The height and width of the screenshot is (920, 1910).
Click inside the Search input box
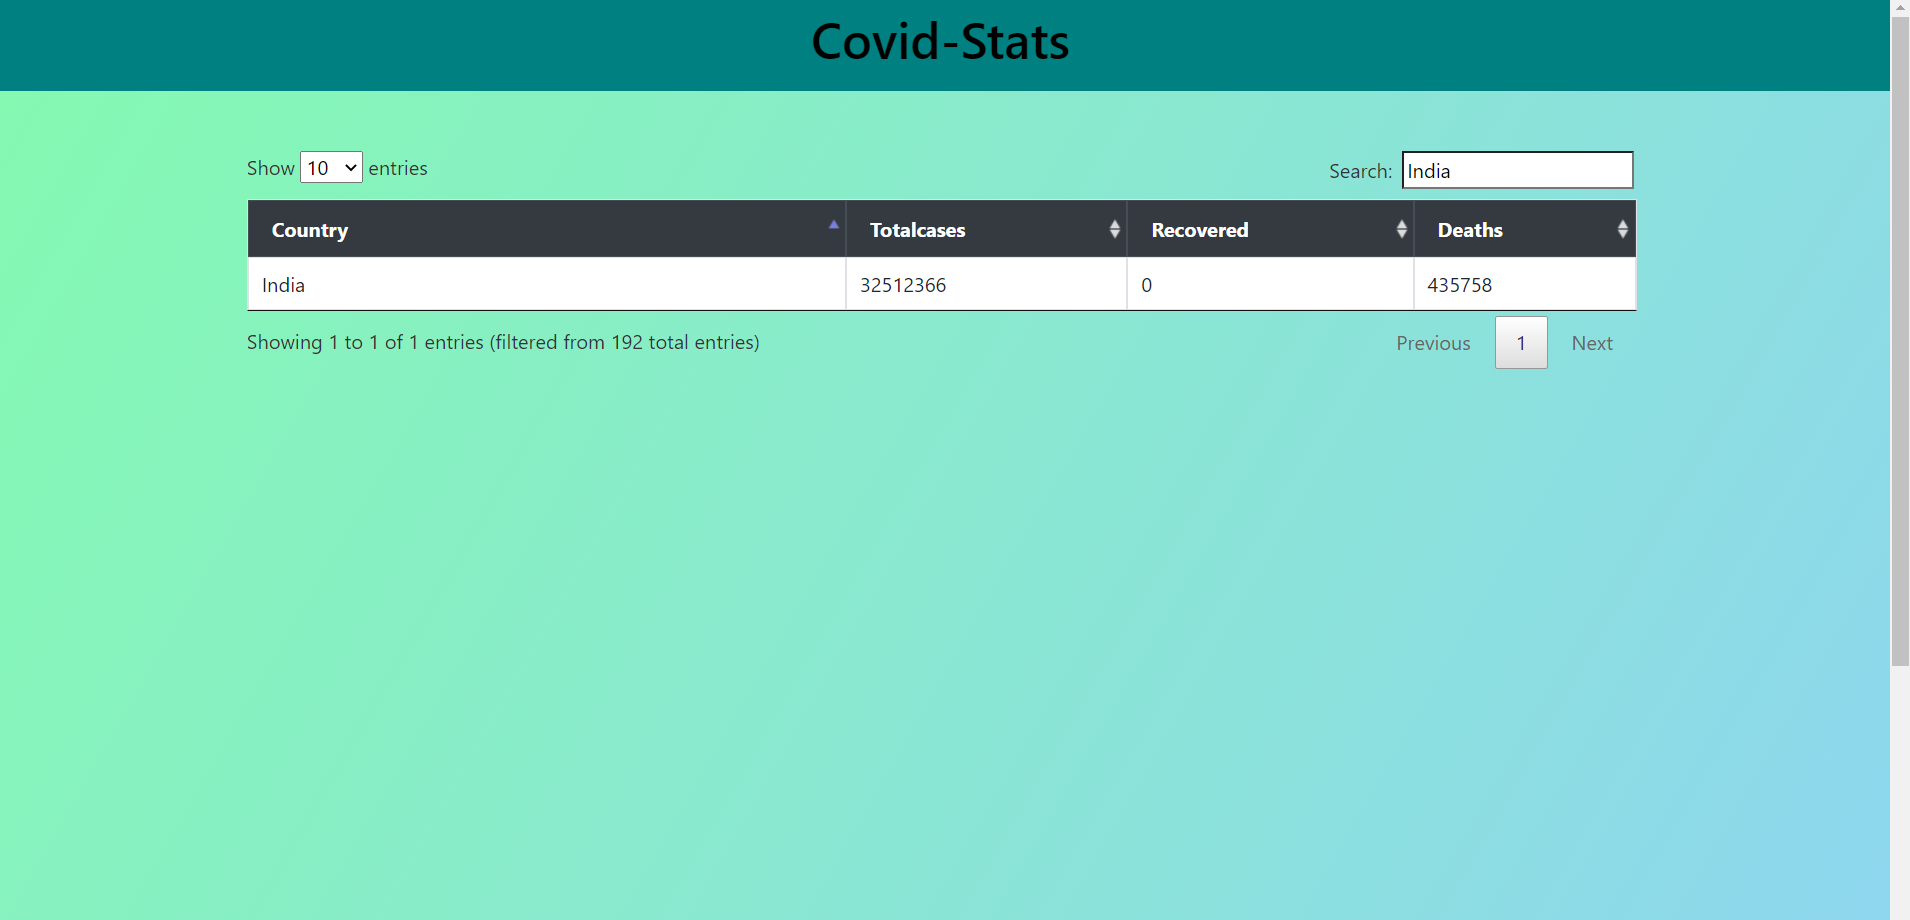[x=1516, y=170]
